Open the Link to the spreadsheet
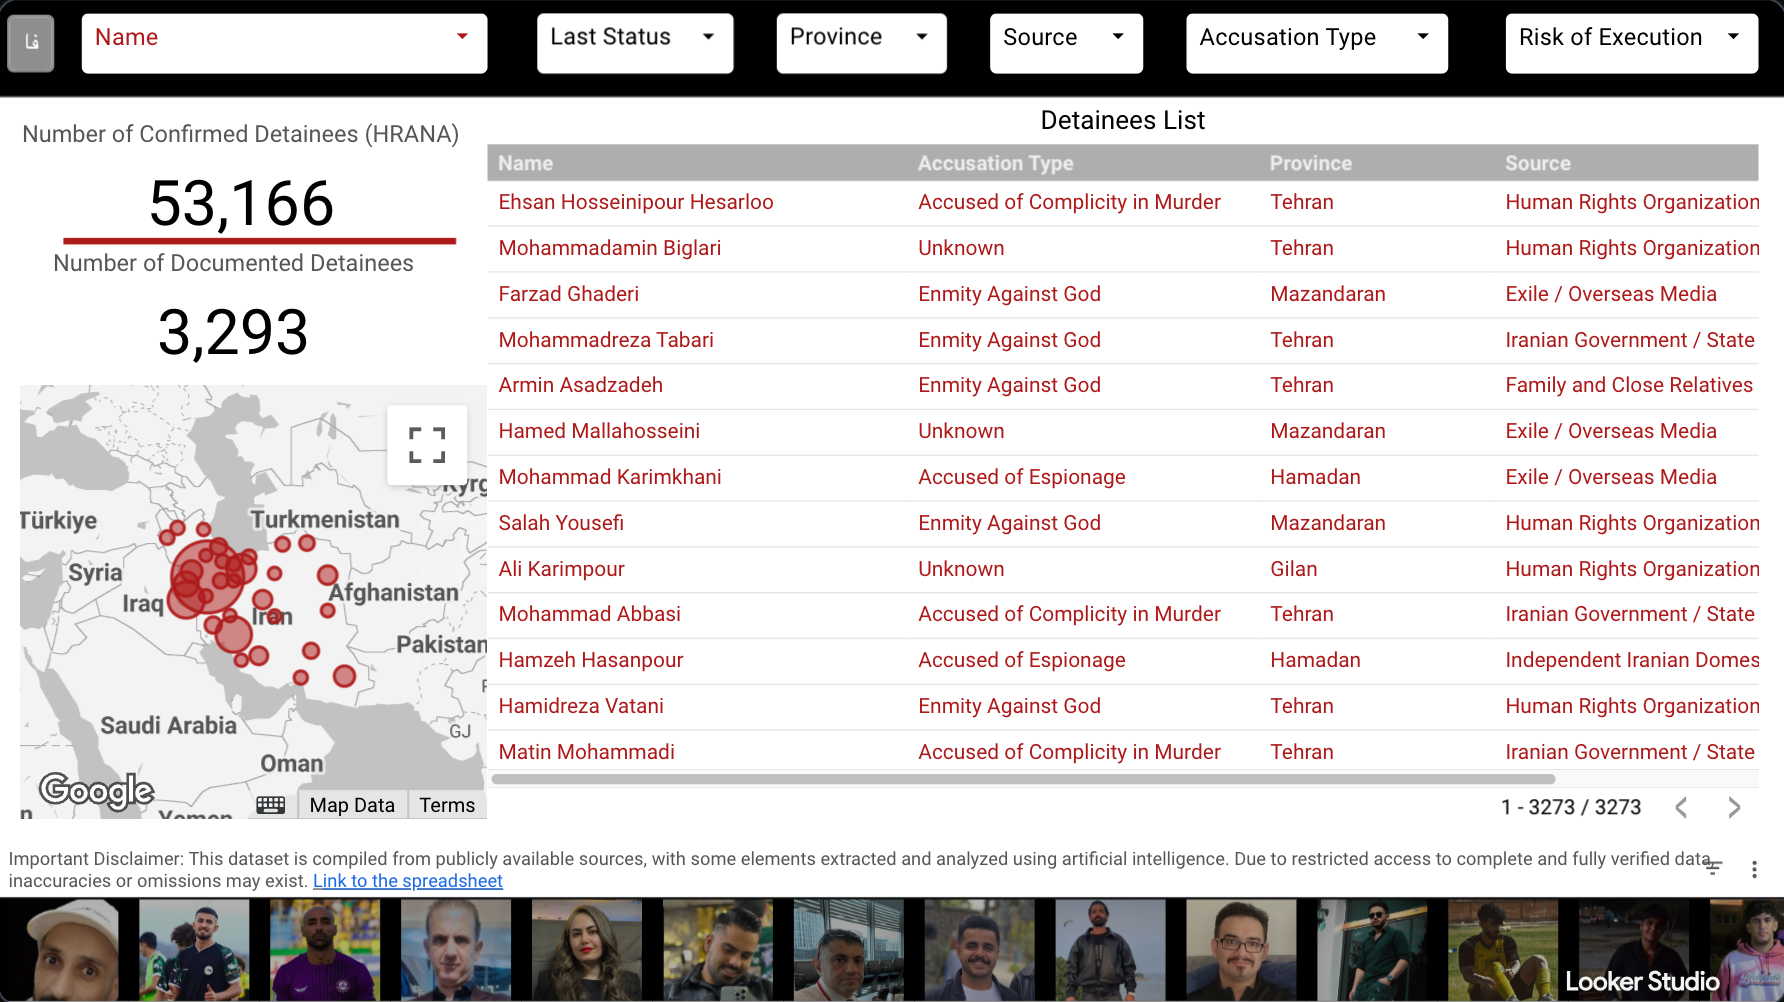This screenshot has width=1784, height=1002. [x=408, y=881]
